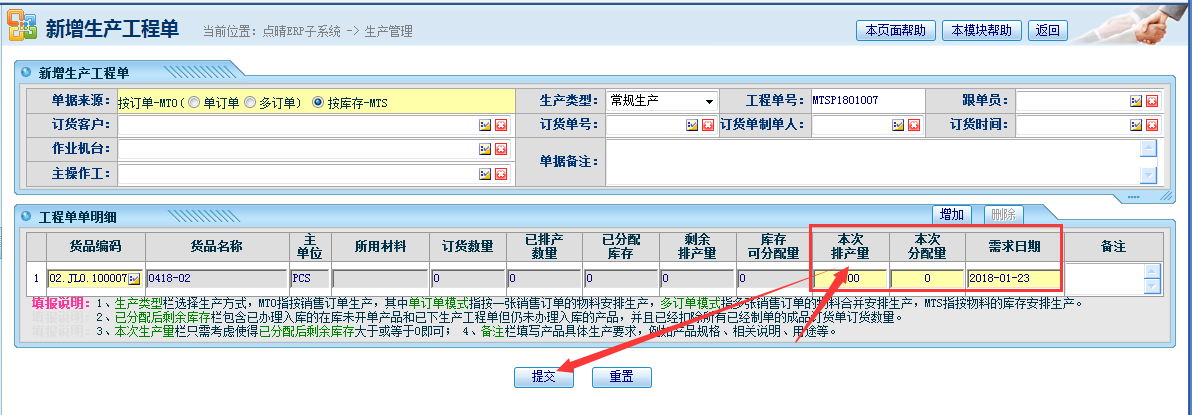Expand the 生产类型 dropdown
Viewport: 1192px width, 415px height.
[709, 101]
